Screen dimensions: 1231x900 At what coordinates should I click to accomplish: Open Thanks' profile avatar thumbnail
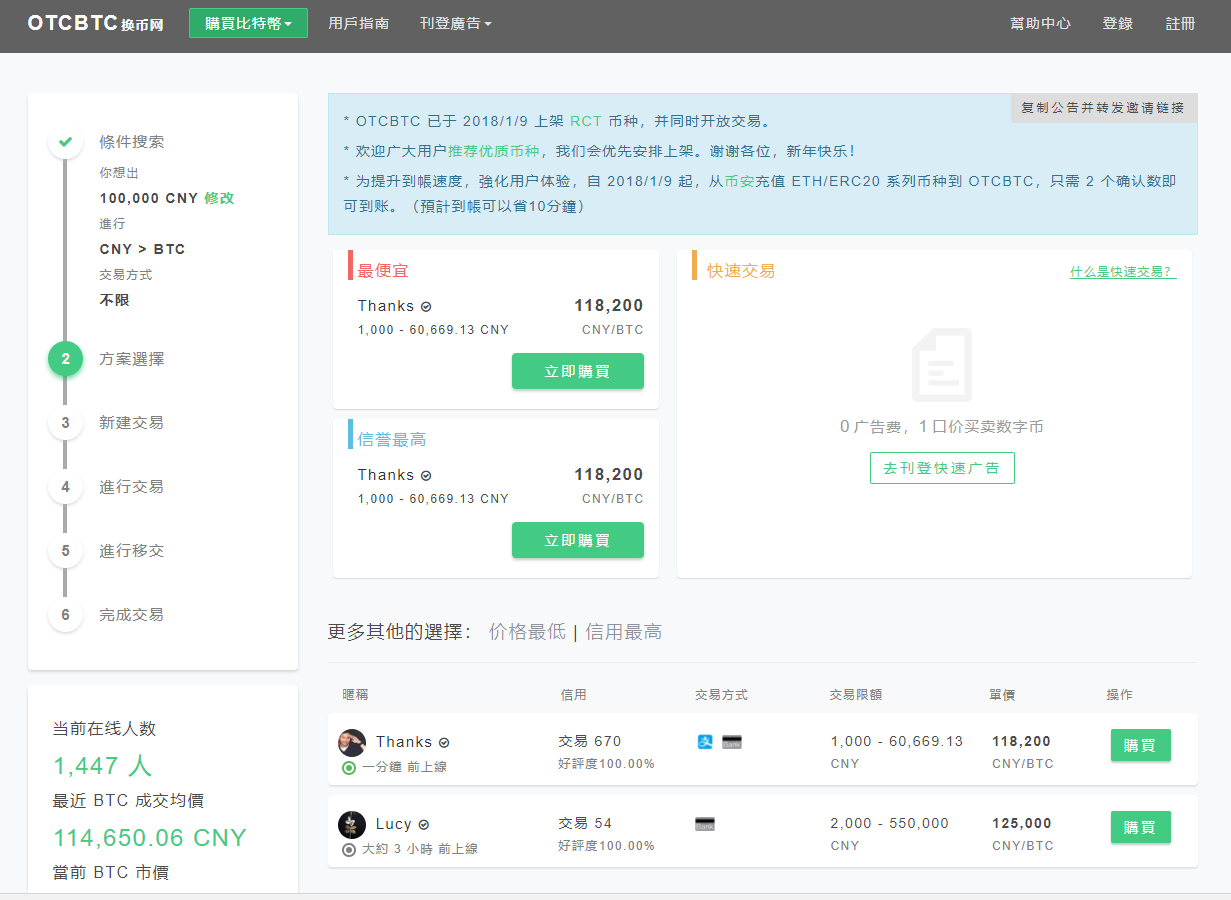tap(352, 742)
